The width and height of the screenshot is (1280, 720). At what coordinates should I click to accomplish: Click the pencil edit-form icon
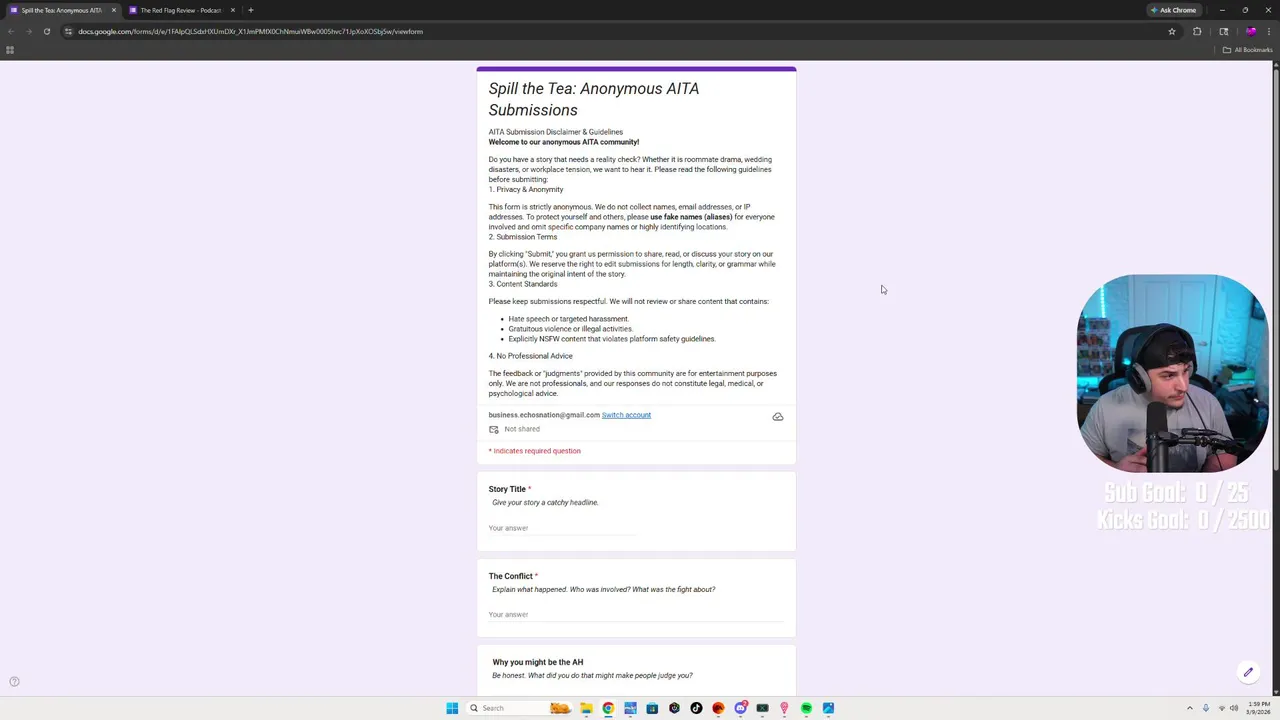(1248, 673)
